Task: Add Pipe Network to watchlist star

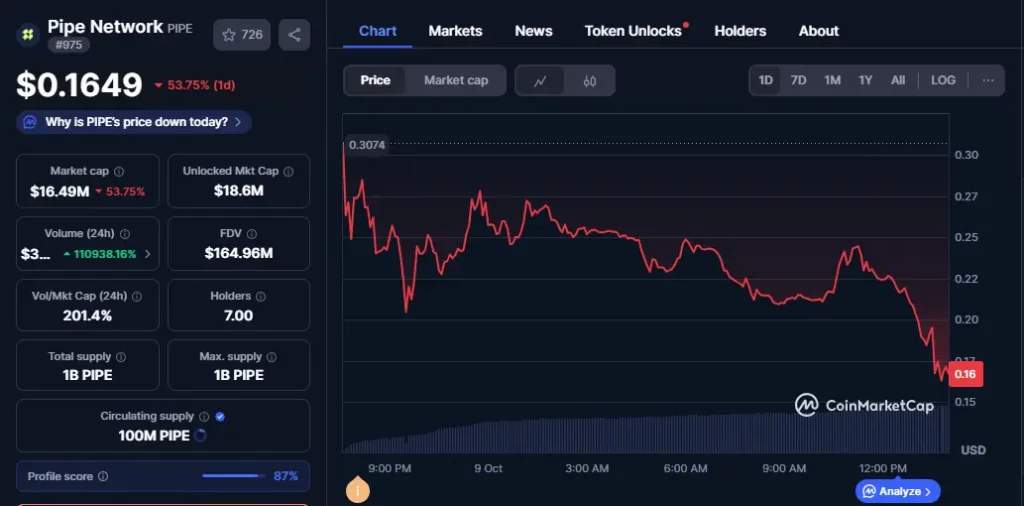Action: point(242,35)
